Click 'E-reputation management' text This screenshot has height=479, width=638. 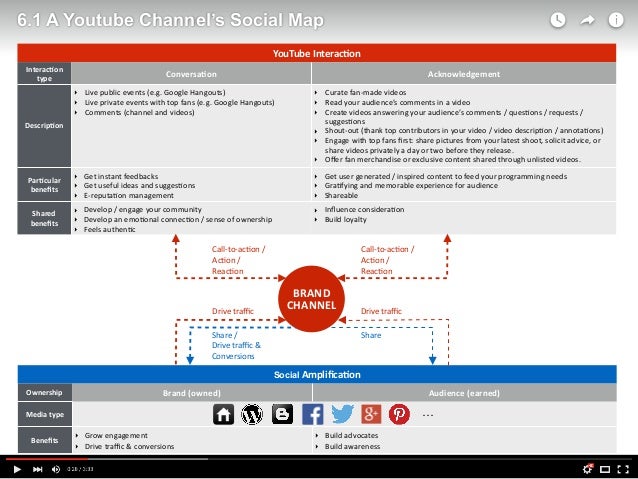(129, 195)
